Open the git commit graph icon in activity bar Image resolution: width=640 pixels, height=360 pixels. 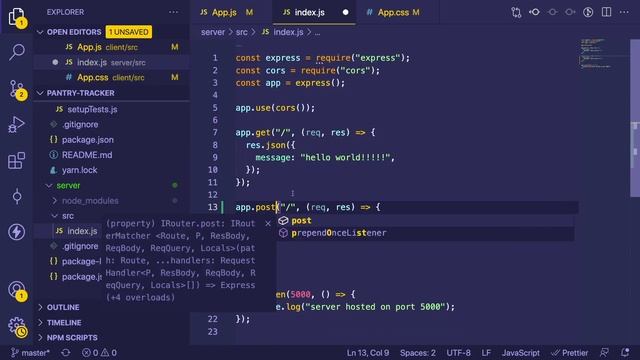[17, 196]
